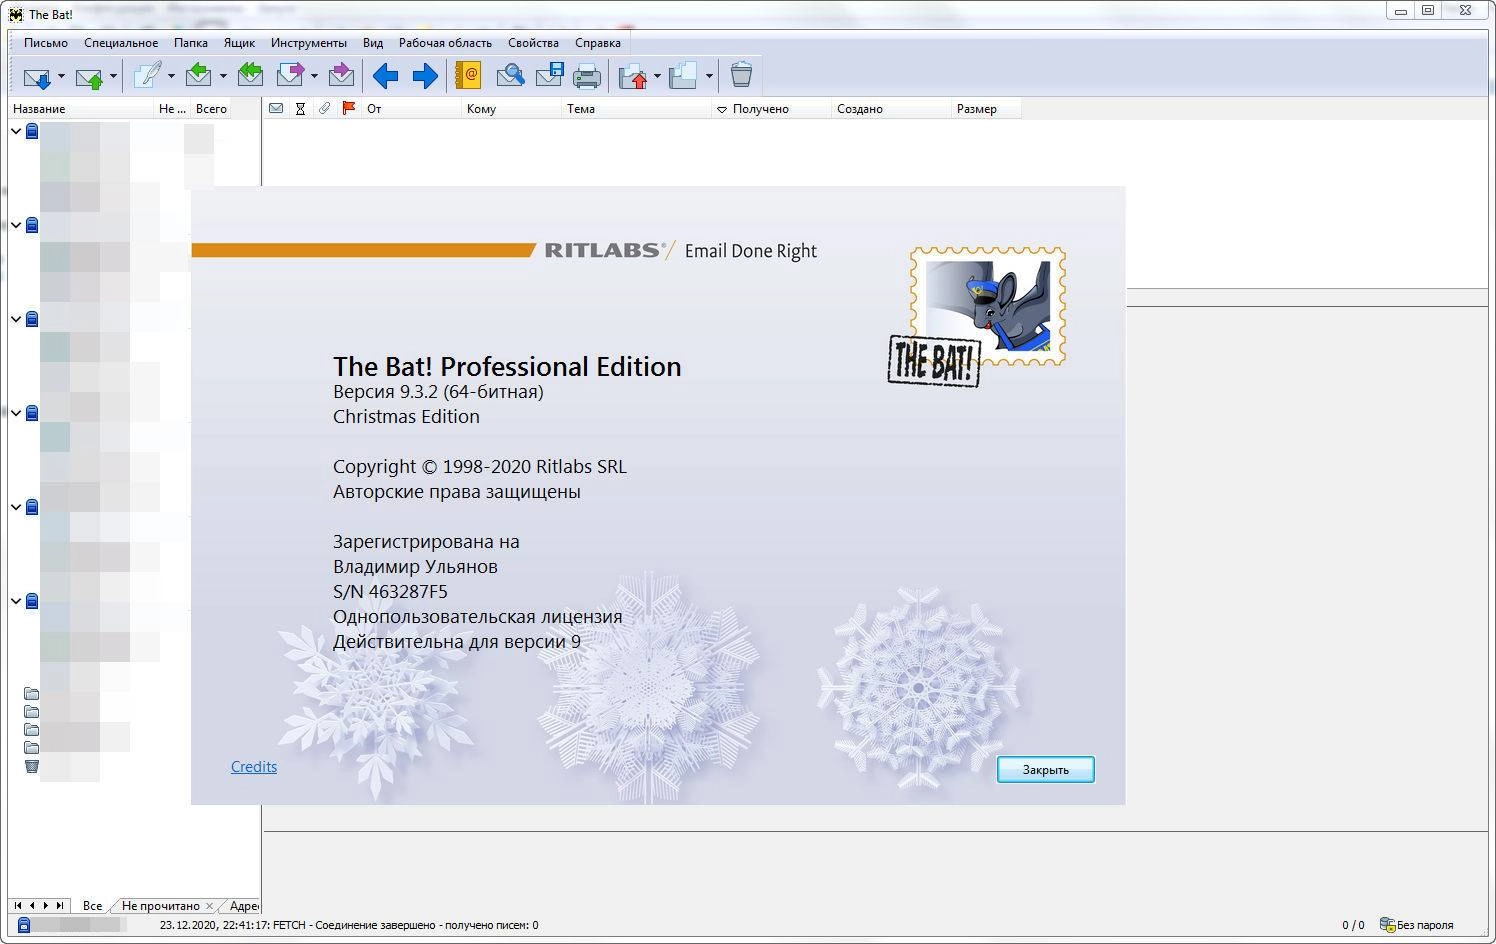Collapse the topmost account node in folder tree
This screenshot has width=1496, height=944.
coord(16,131)
